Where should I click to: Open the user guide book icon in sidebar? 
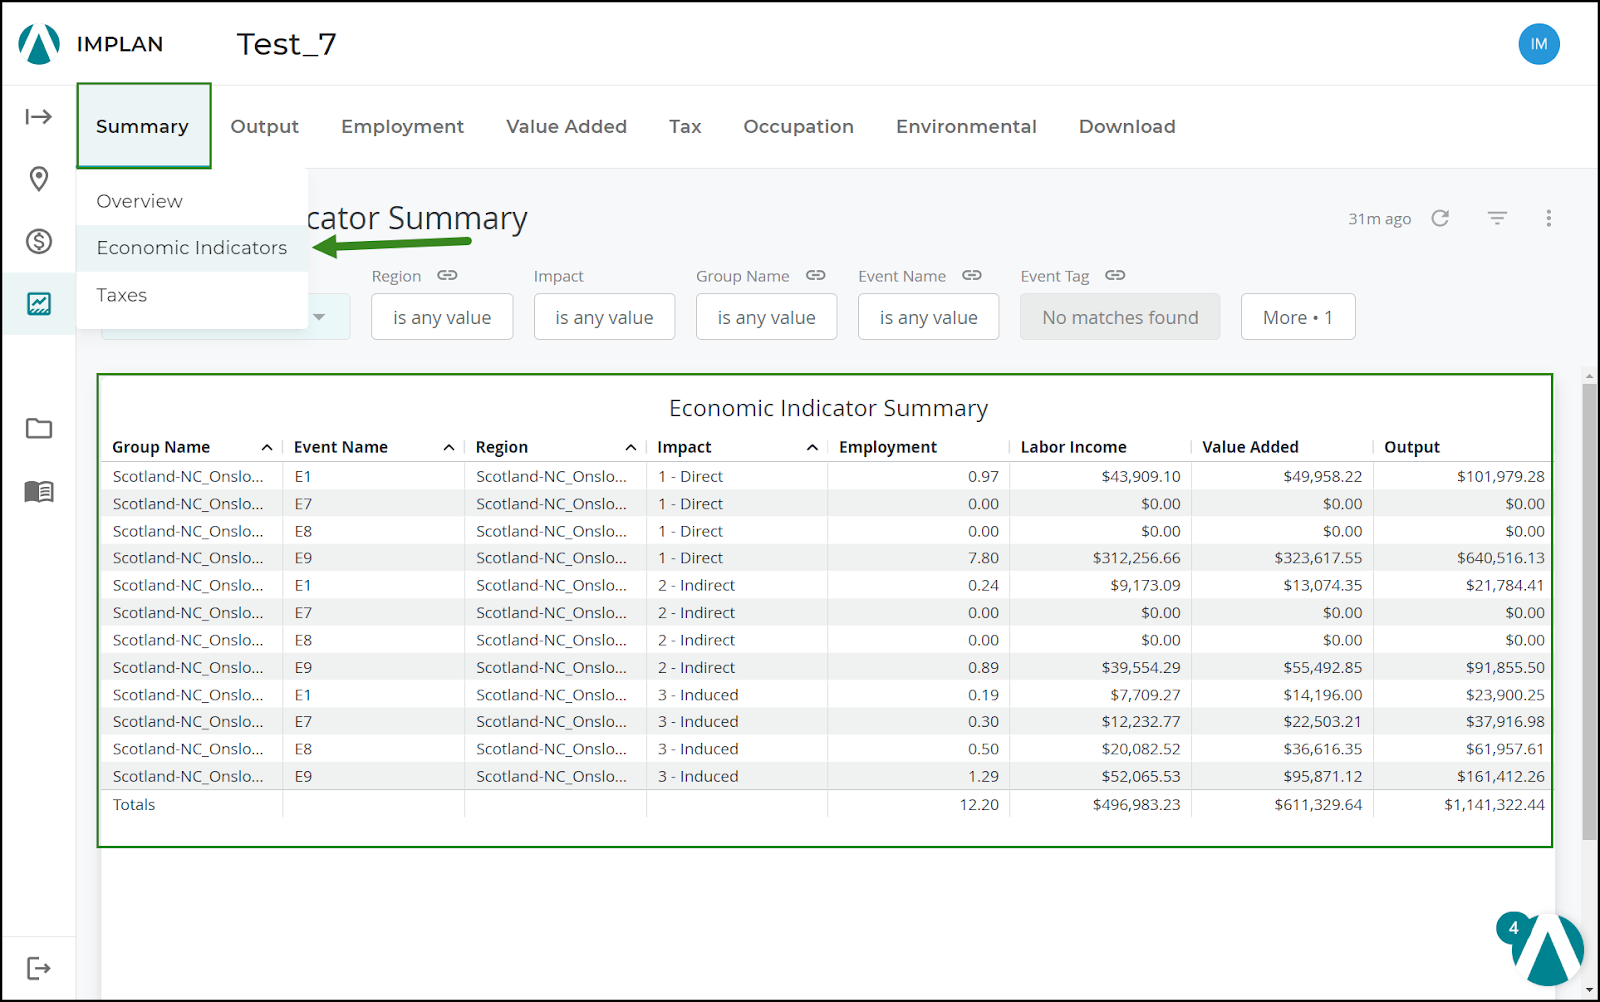tap(38, 491)
